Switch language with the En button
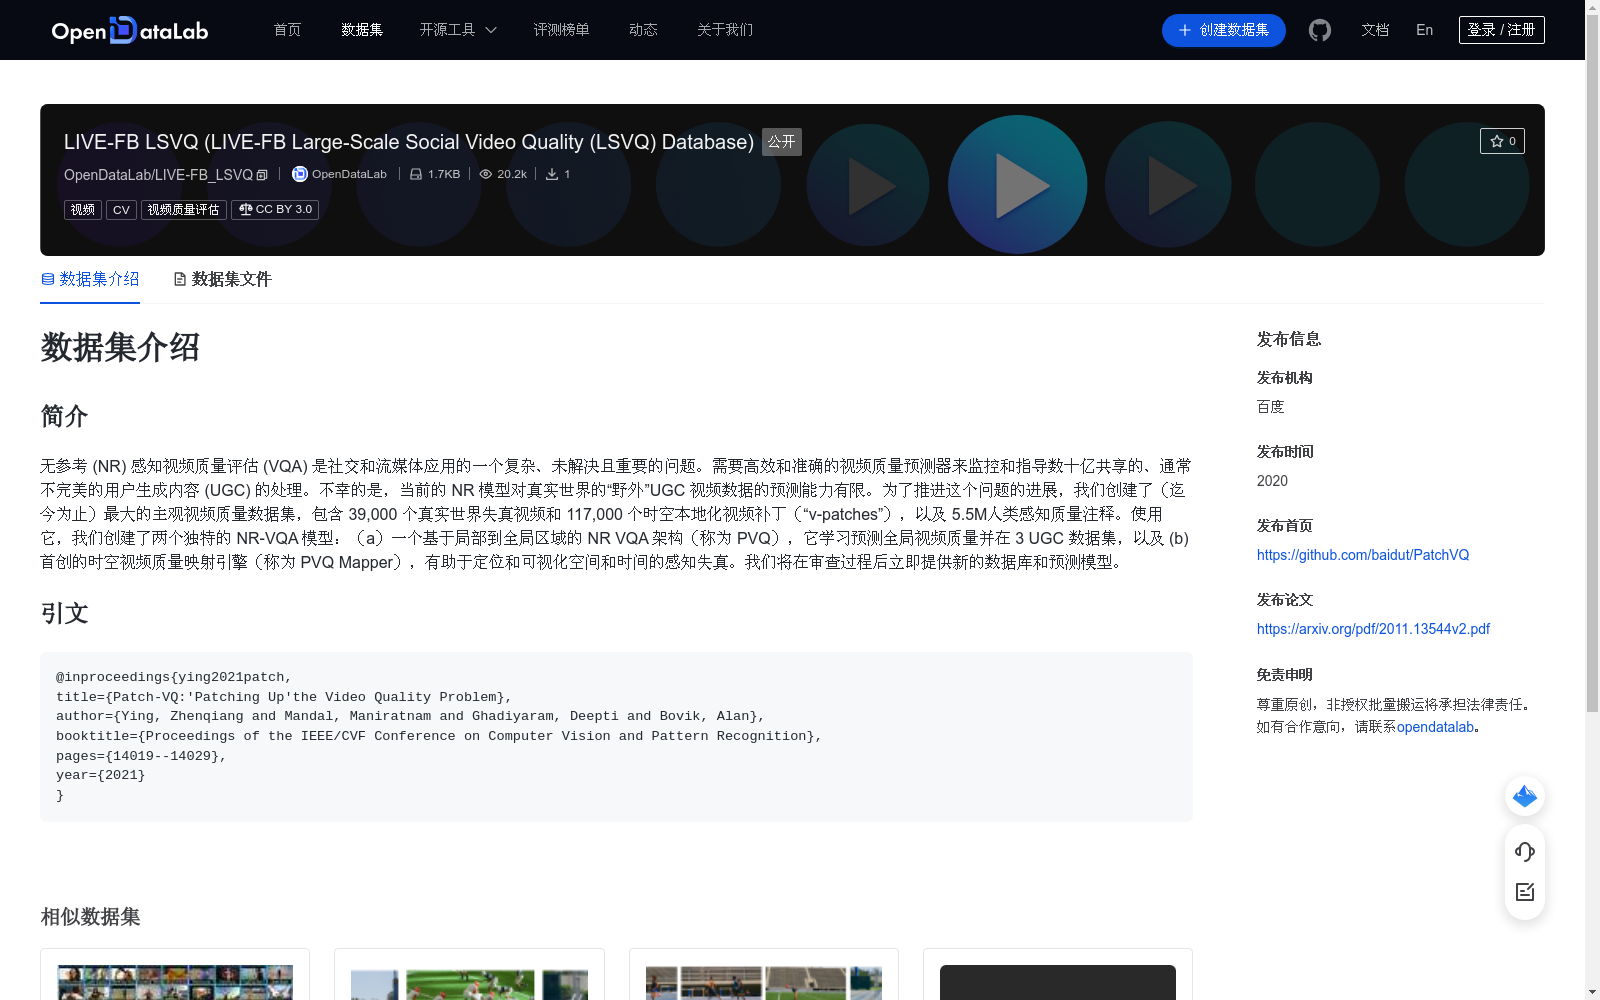The image size is (1600, 1000). click(x=1424, y=30)
